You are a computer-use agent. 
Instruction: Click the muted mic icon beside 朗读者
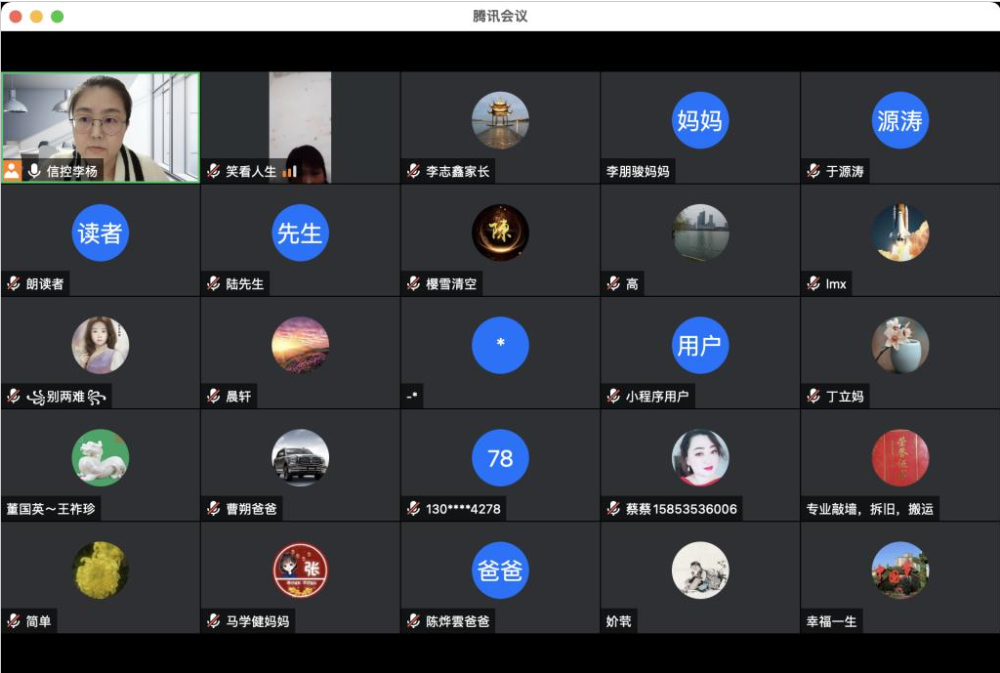click(x=13, y=284)
